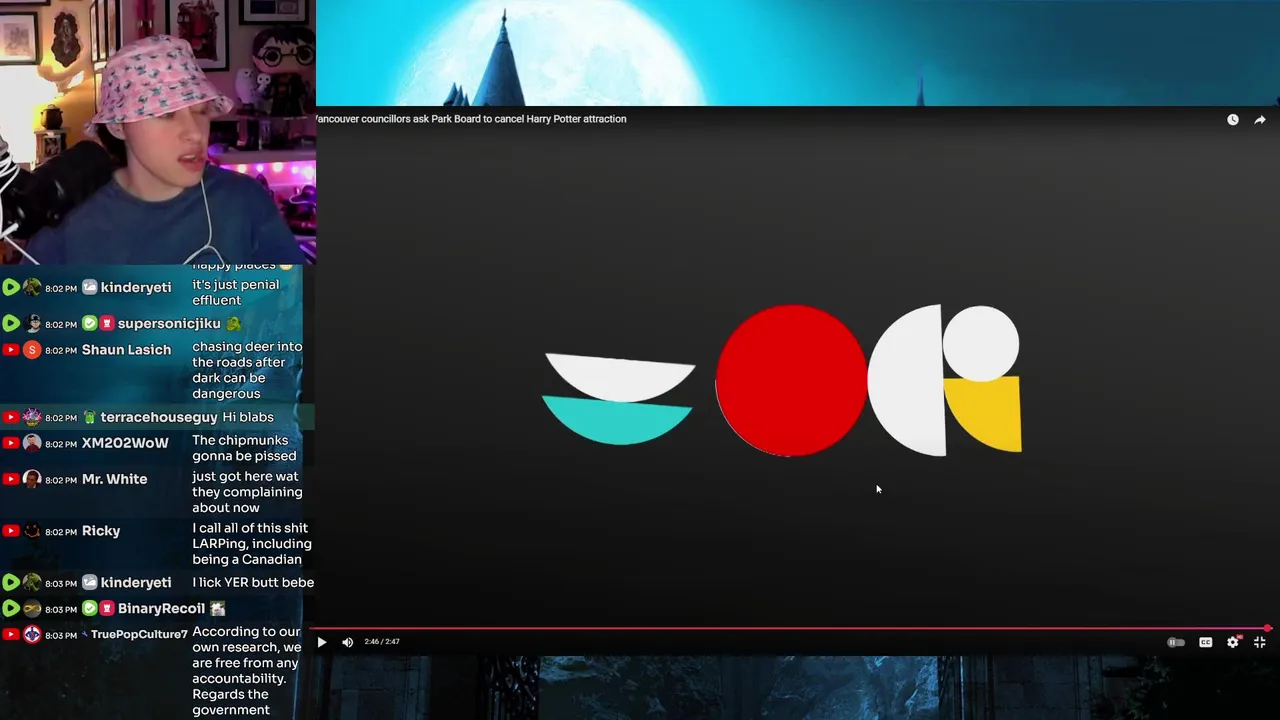Toggle the autoplay switch in player controls
This screenshot has width=1280, height=720.
tap(1176, 642)
